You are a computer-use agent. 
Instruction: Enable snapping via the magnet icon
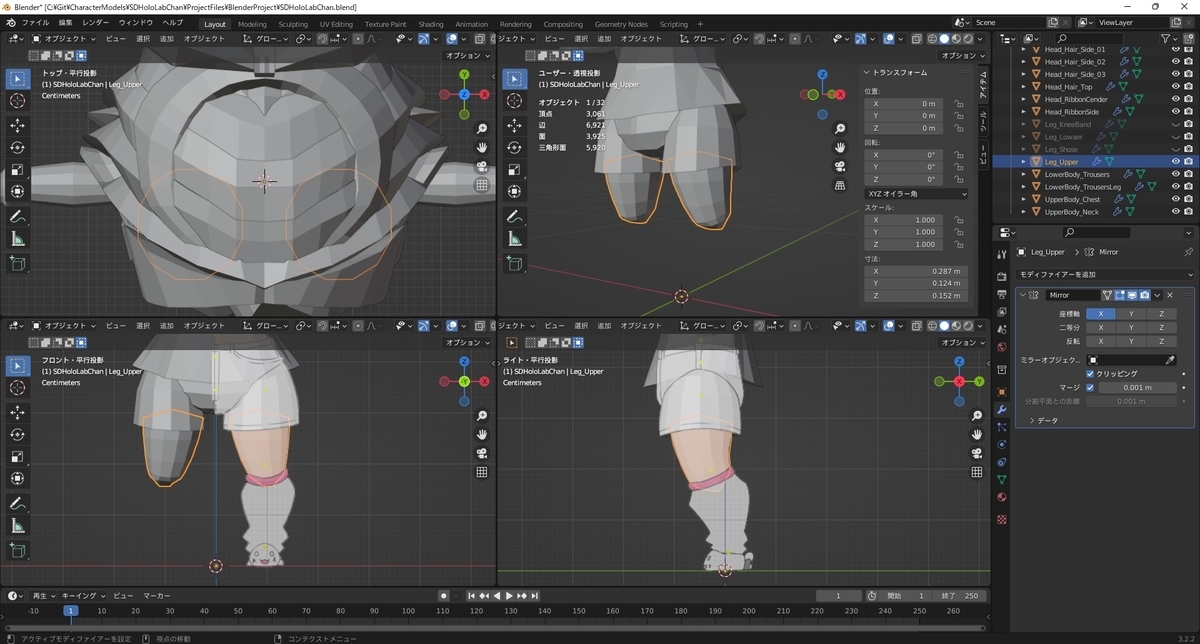322,38
